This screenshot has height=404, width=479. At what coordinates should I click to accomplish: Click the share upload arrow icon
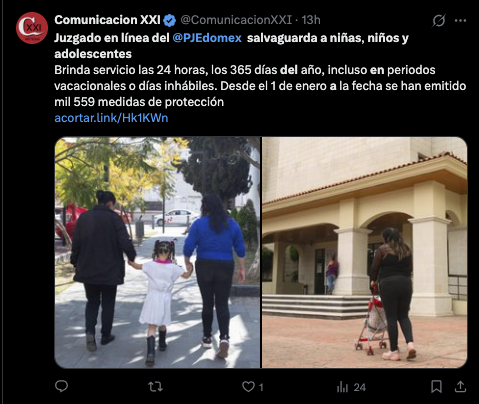tap(460, 387)
